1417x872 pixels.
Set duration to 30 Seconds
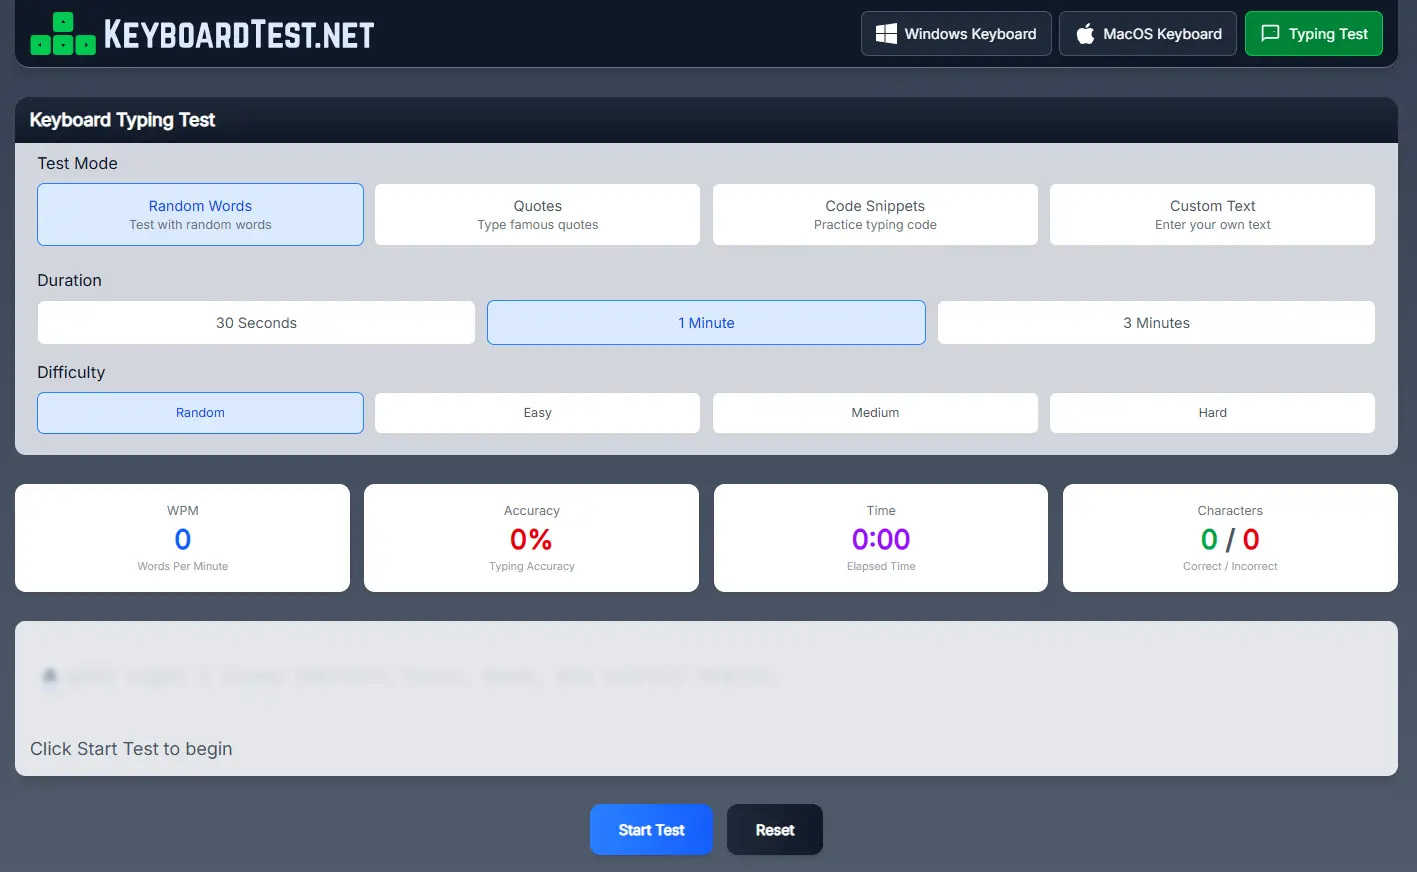click(x=256, y=323)
